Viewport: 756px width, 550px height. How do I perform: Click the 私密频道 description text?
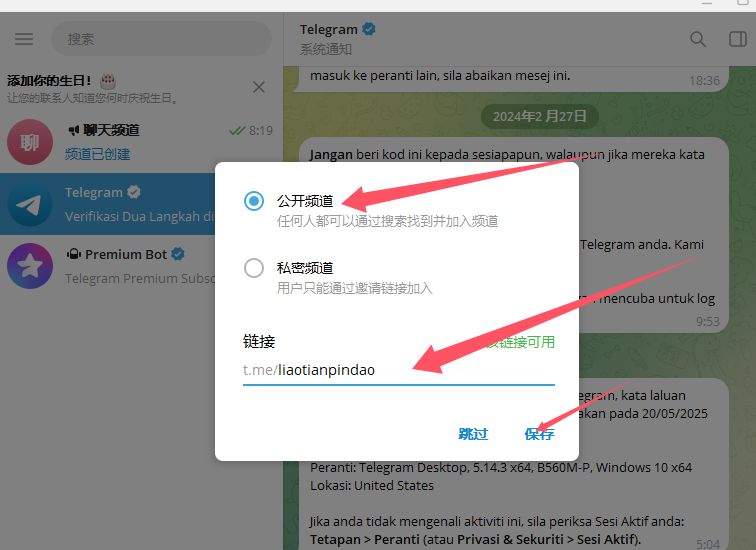pyautogui.click(x=354, y=288)
